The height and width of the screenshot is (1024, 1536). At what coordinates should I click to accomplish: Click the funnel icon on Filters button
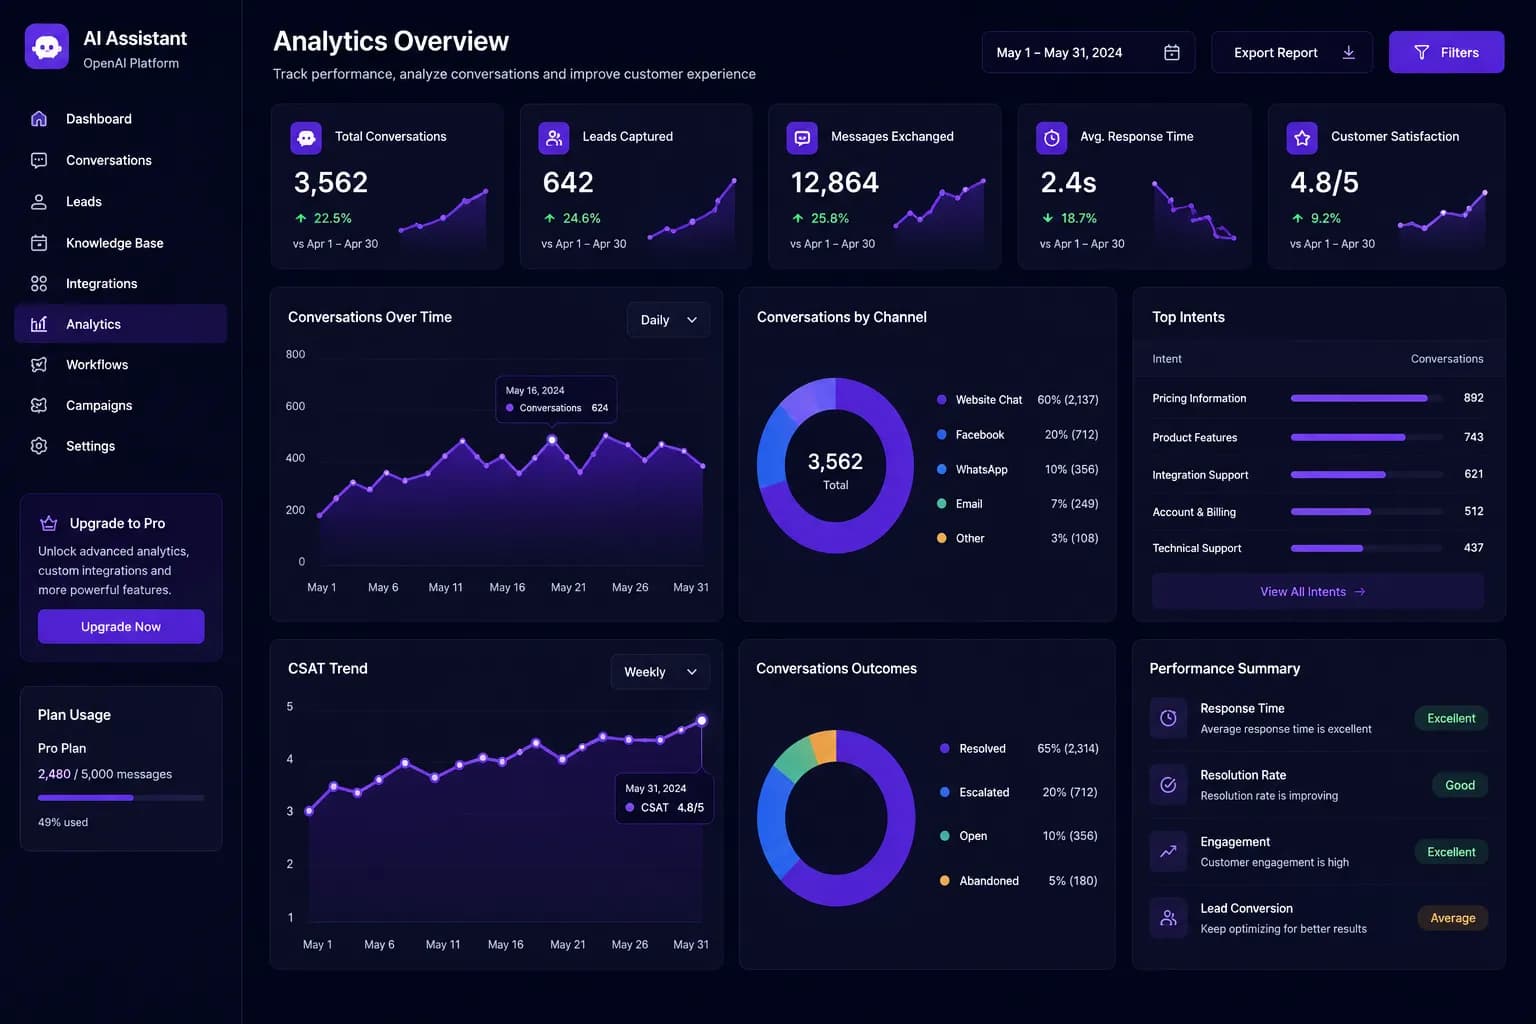tap(1421, 53)
